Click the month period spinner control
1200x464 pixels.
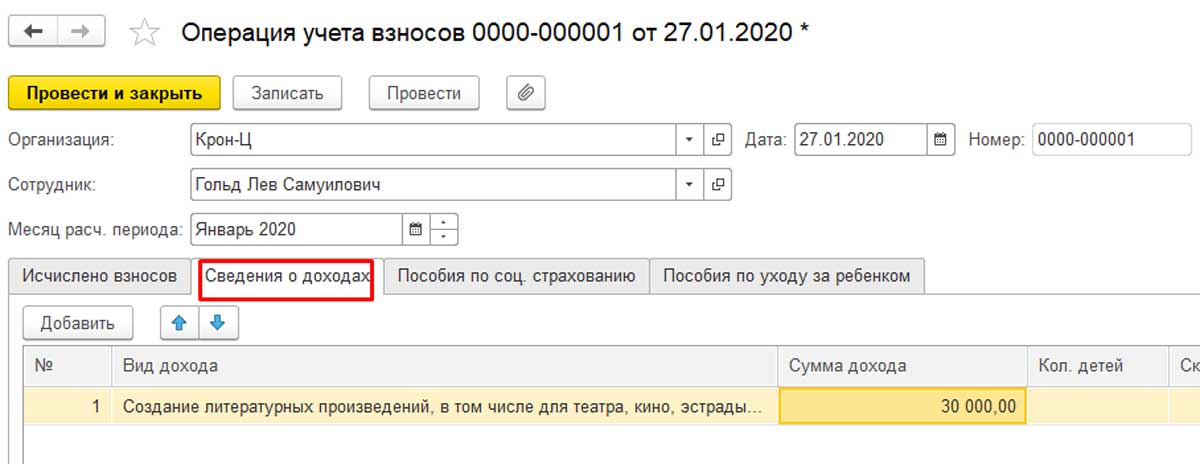click(x=445, y=229)
